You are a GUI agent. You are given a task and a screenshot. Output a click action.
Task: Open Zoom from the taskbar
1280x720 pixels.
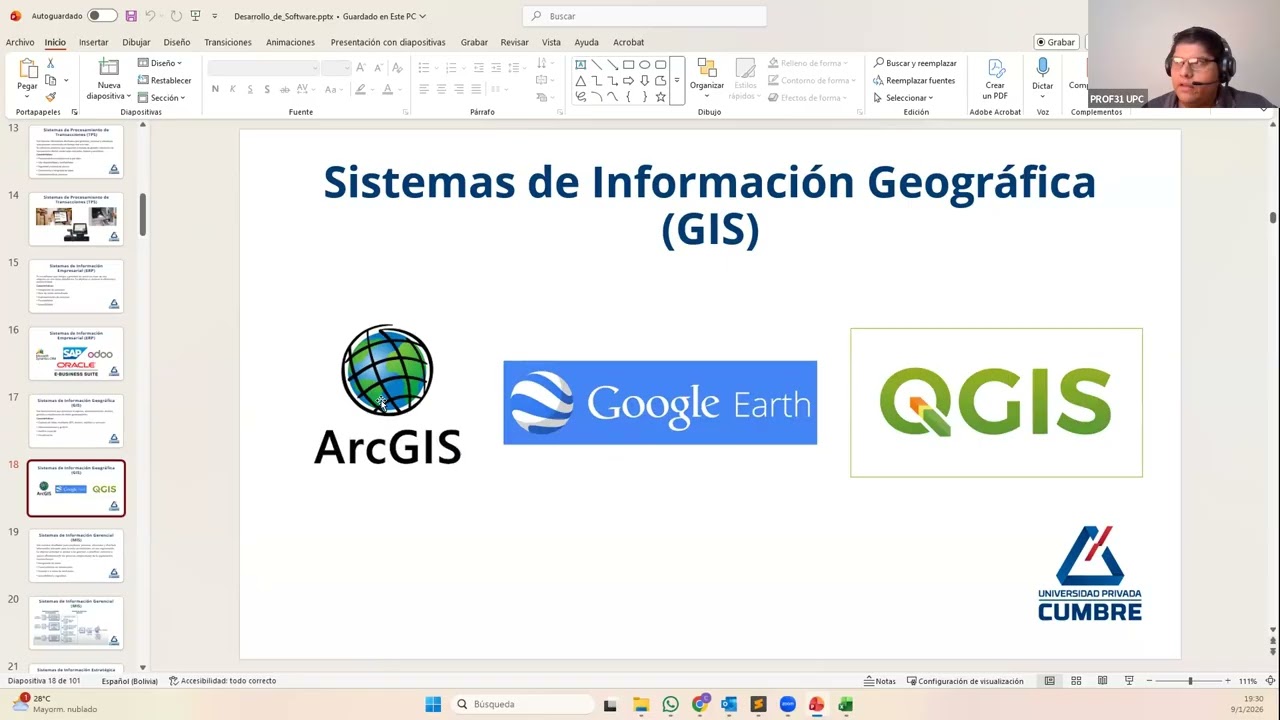coord(787,704)
